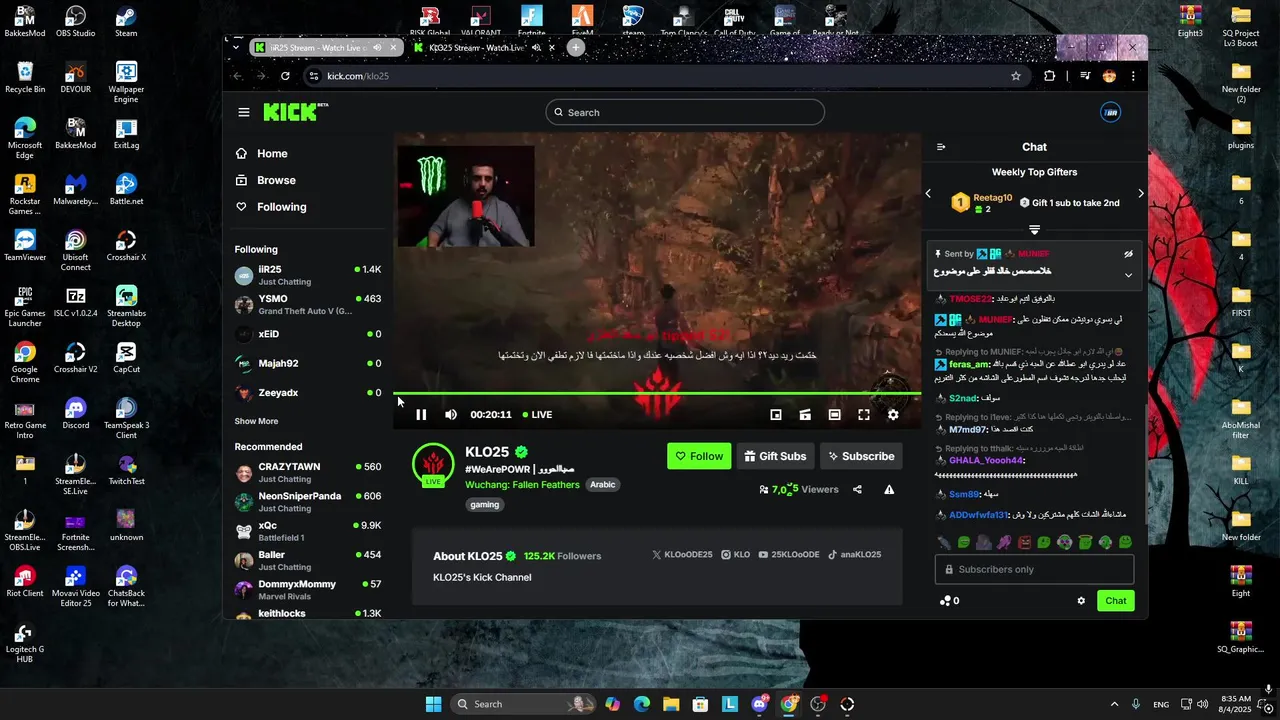Viewport: 1280px width, 720px height.
Task: Enter fullscreen video mode
Action: pos(864,414)
